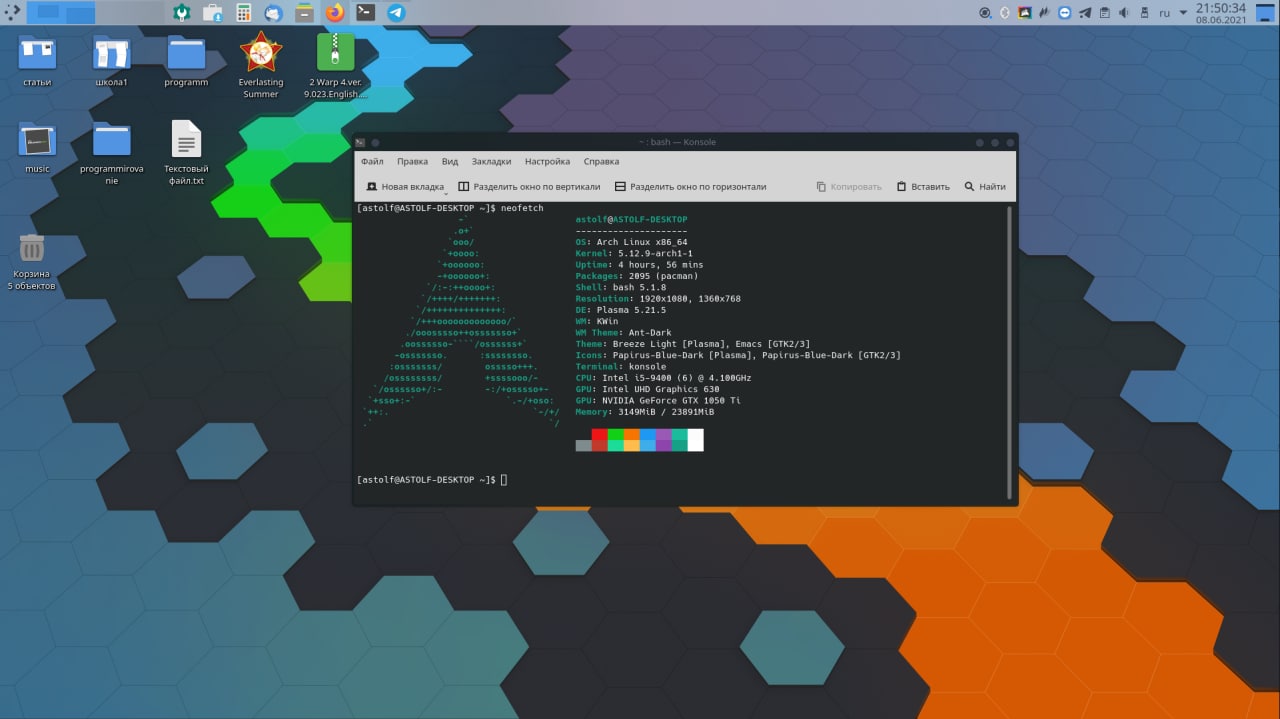1280x719 pixels.
Task: Select the школа1 folder on desktop
Action: (111, 61)
